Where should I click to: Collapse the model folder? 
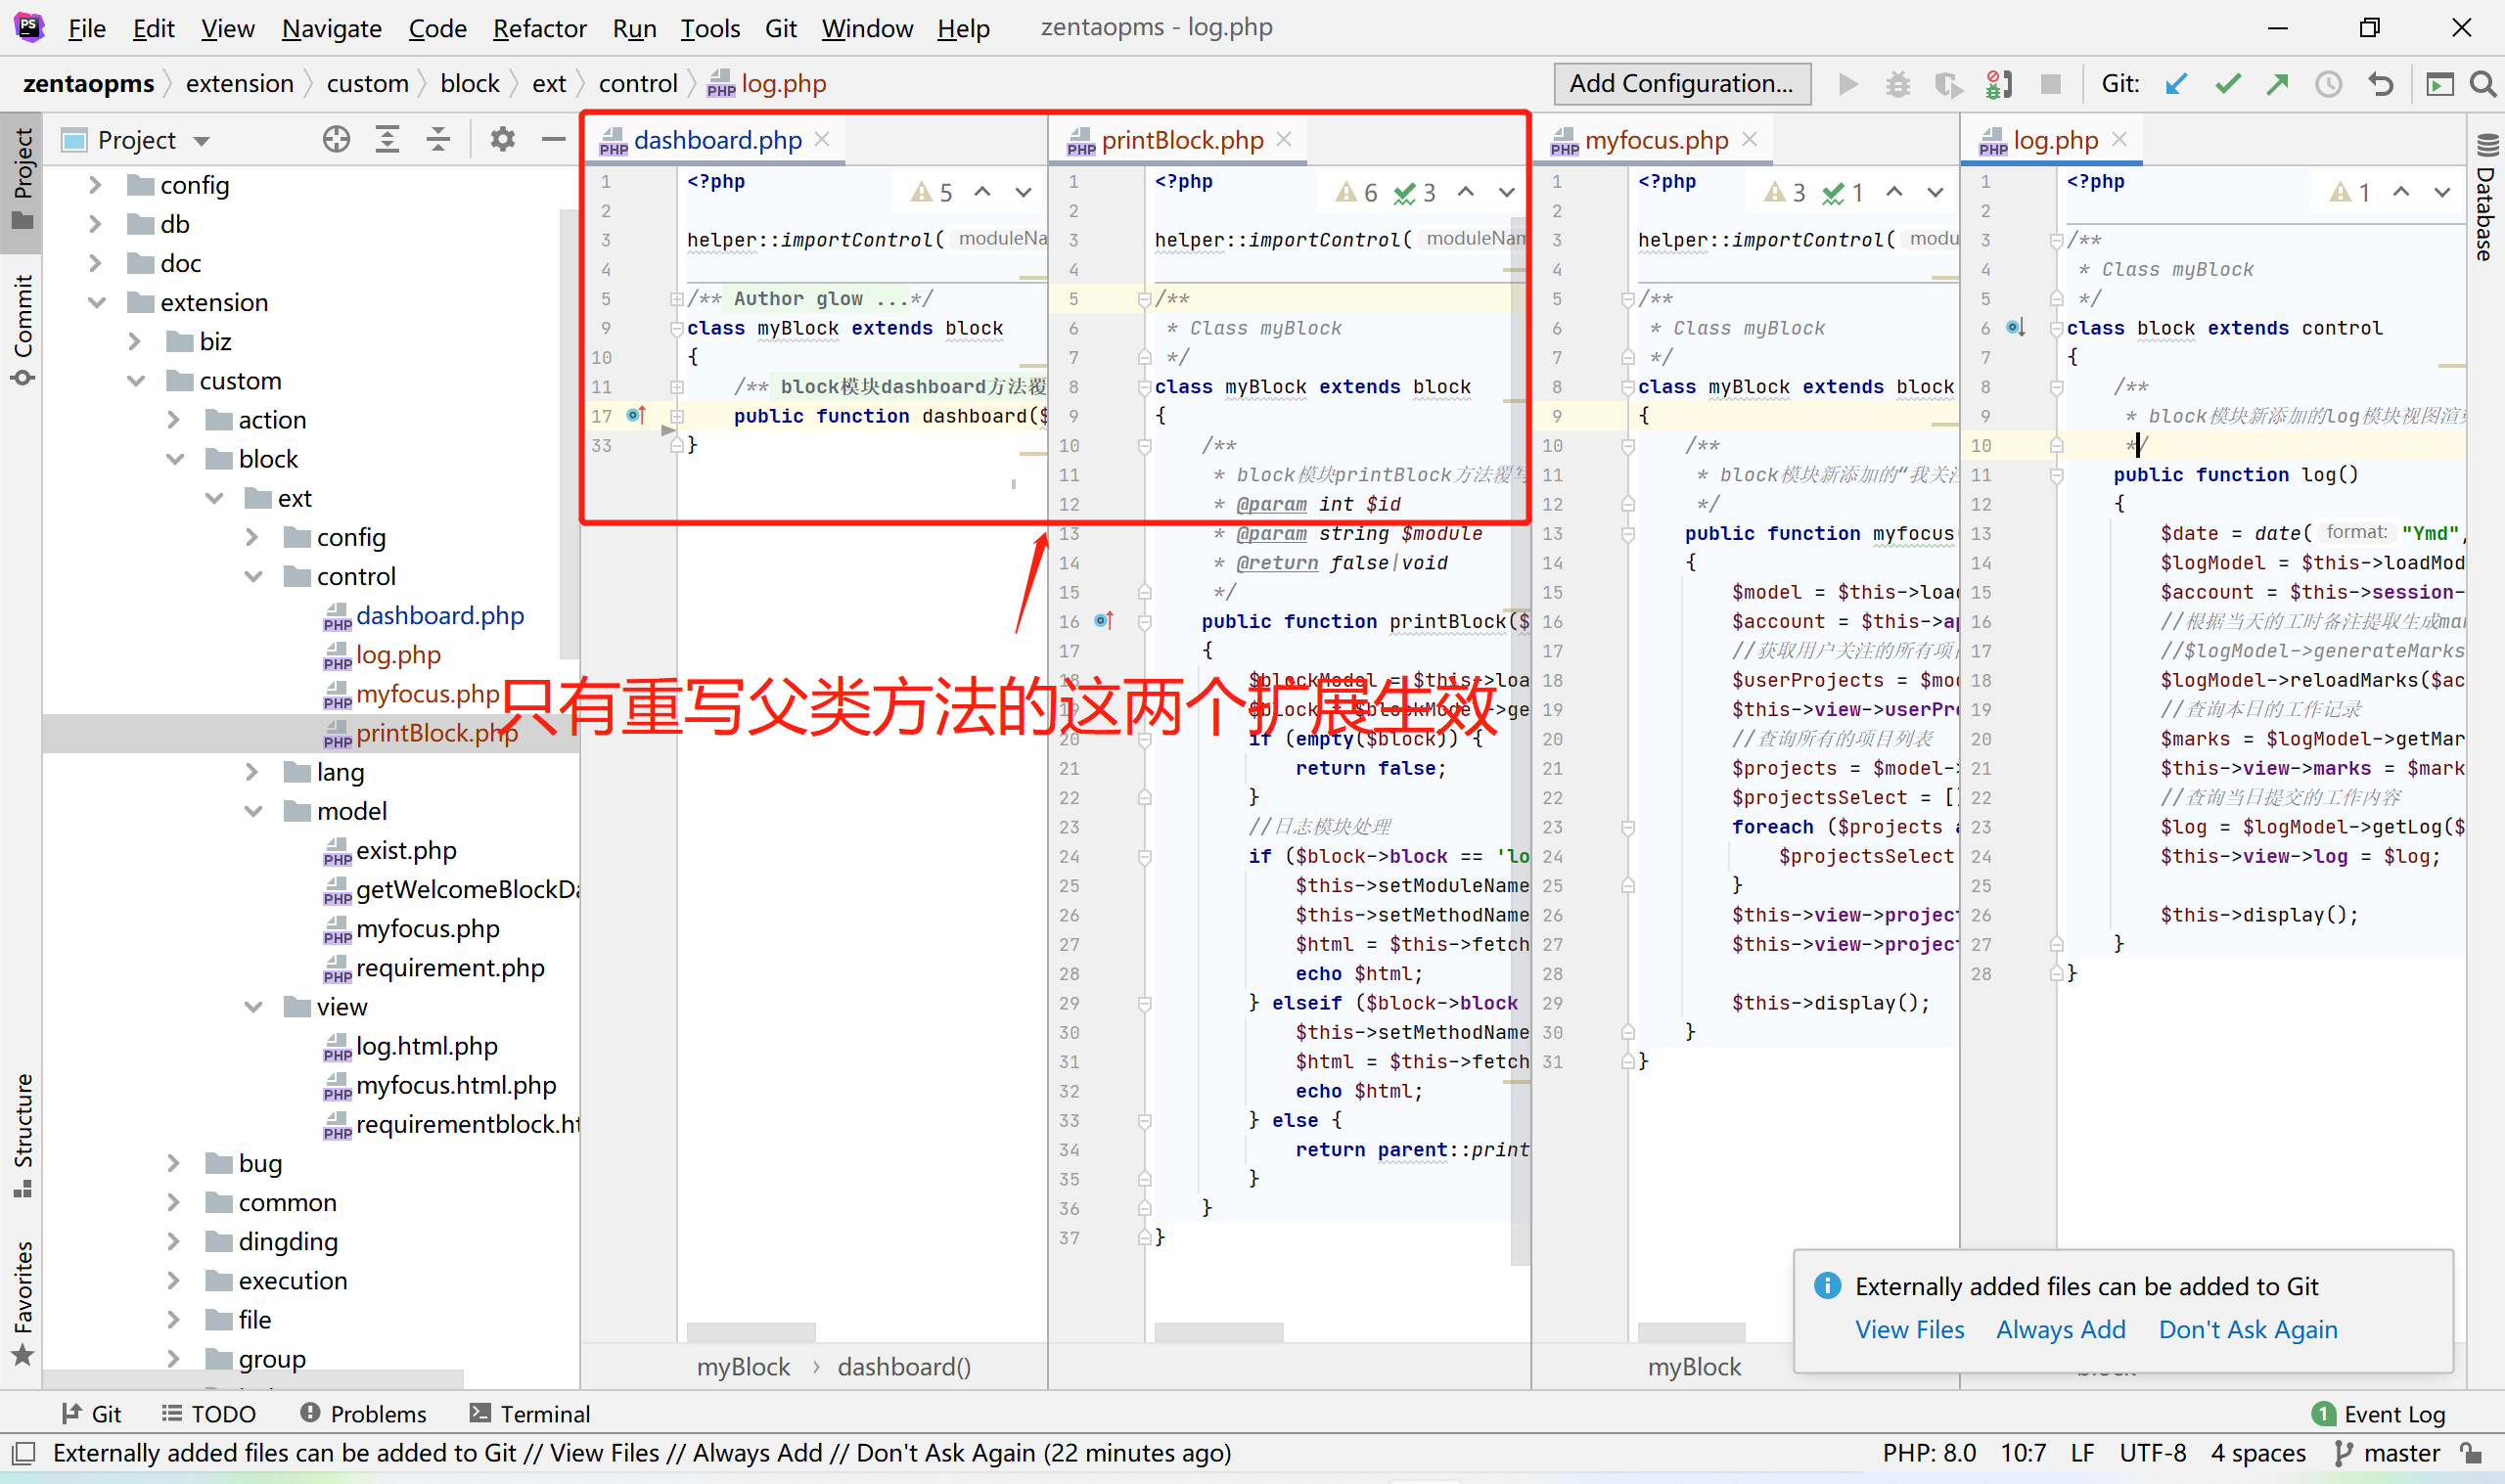coord(252,811)
